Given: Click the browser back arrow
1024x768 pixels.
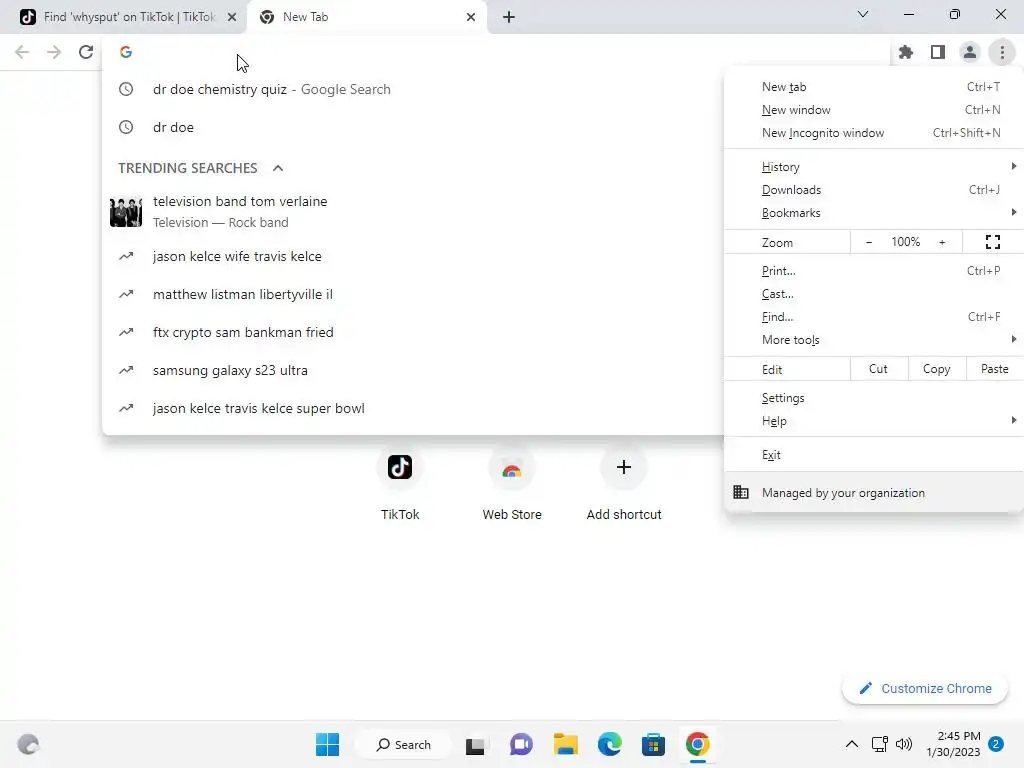Looking at the screenshot, I should click(22, 52).
